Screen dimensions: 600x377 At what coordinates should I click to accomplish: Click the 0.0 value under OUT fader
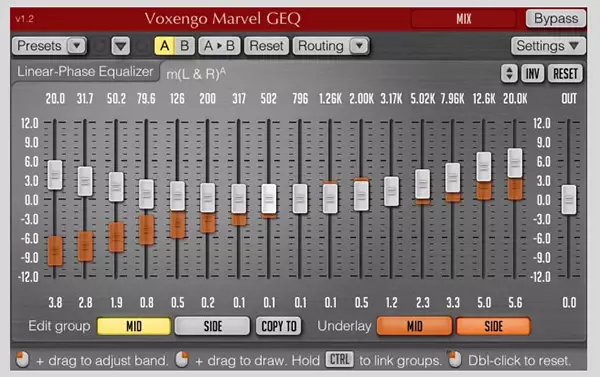[x=569, y=303]
